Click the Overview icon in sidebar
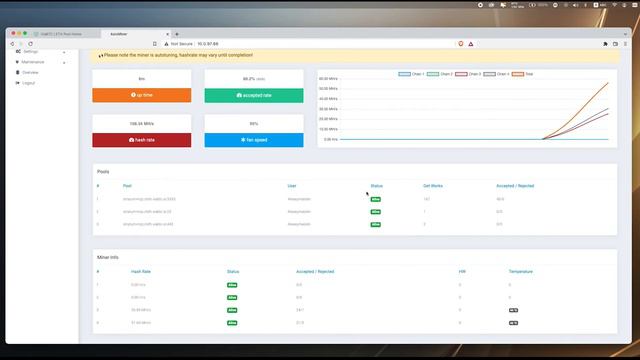 (x=18, y=72)
